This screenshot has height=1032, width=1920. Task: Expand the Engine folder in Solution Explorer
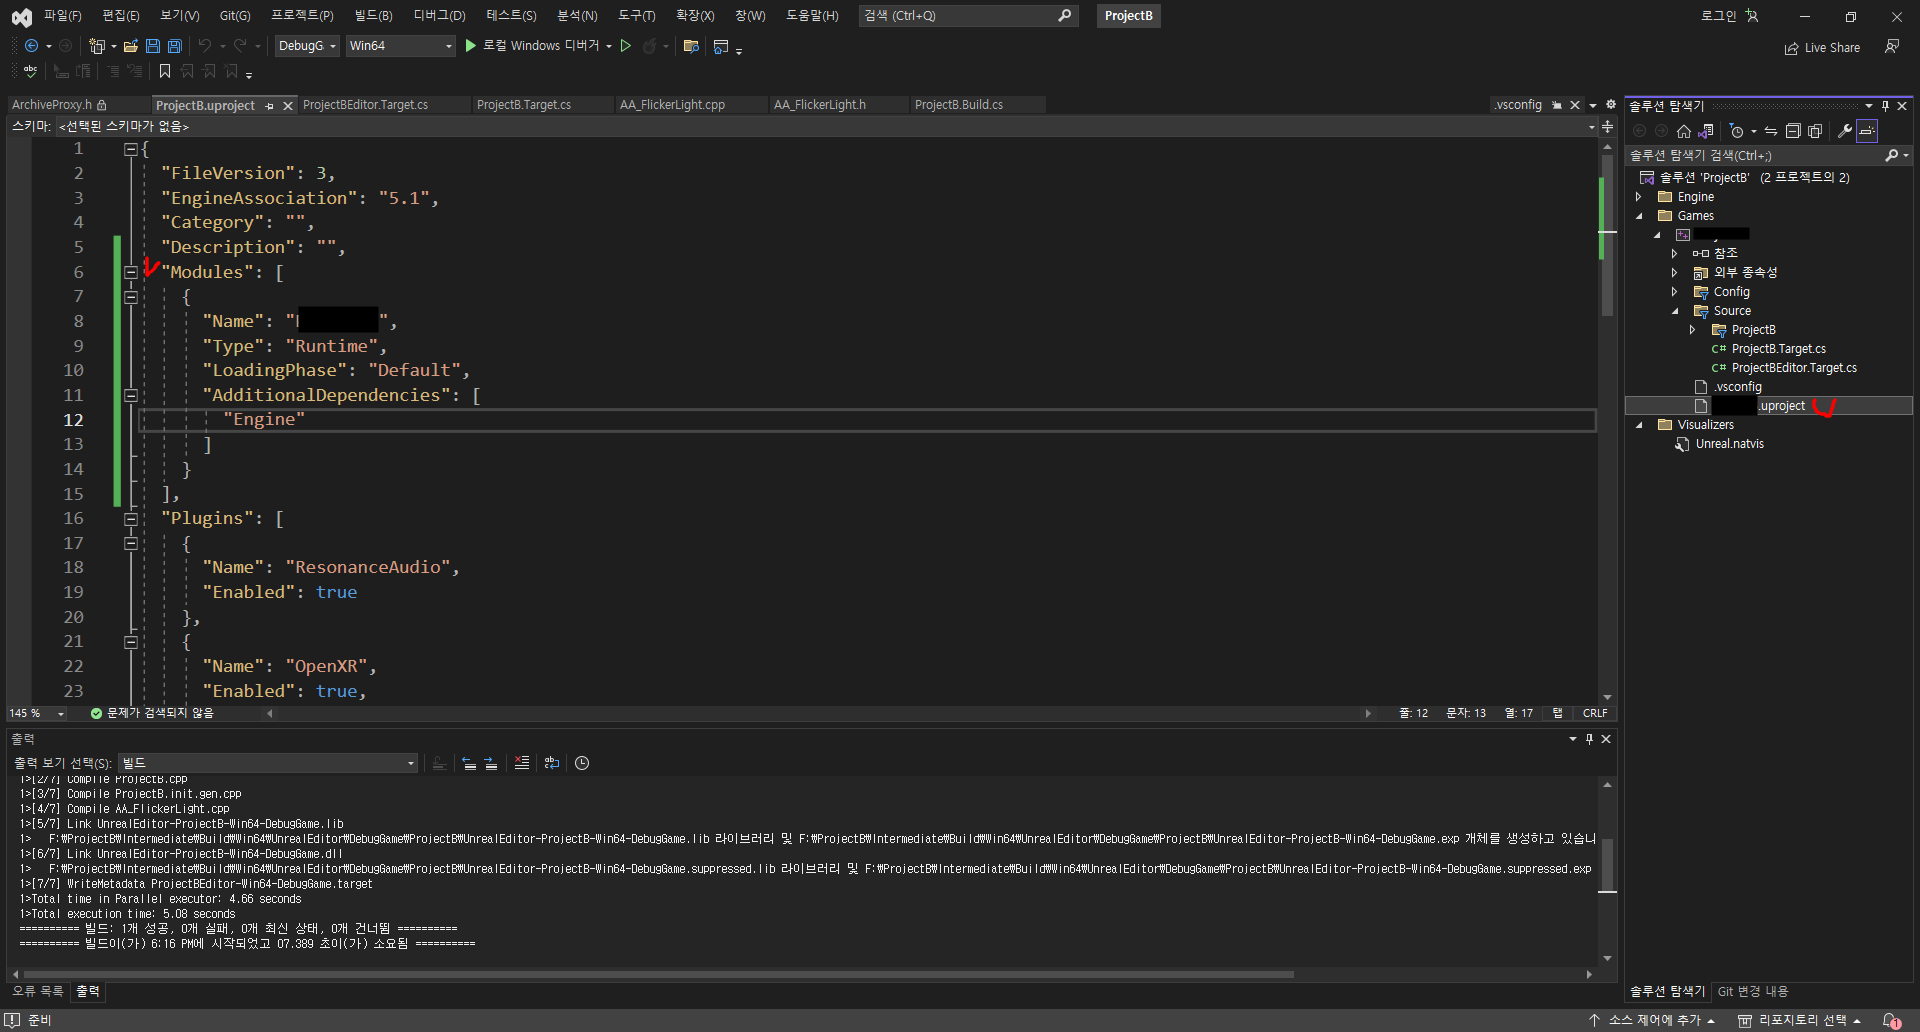[1639, 197]
